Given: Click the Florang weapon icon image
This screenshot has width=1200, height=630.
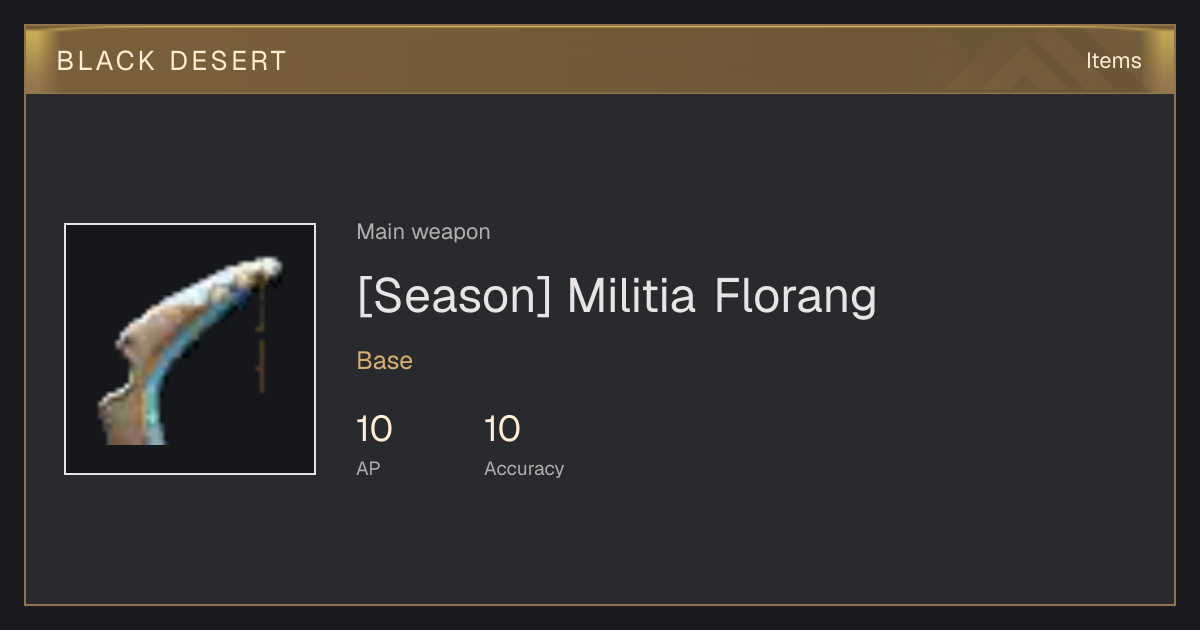Looking at the screenshot, I should click(x=190, y=349).
